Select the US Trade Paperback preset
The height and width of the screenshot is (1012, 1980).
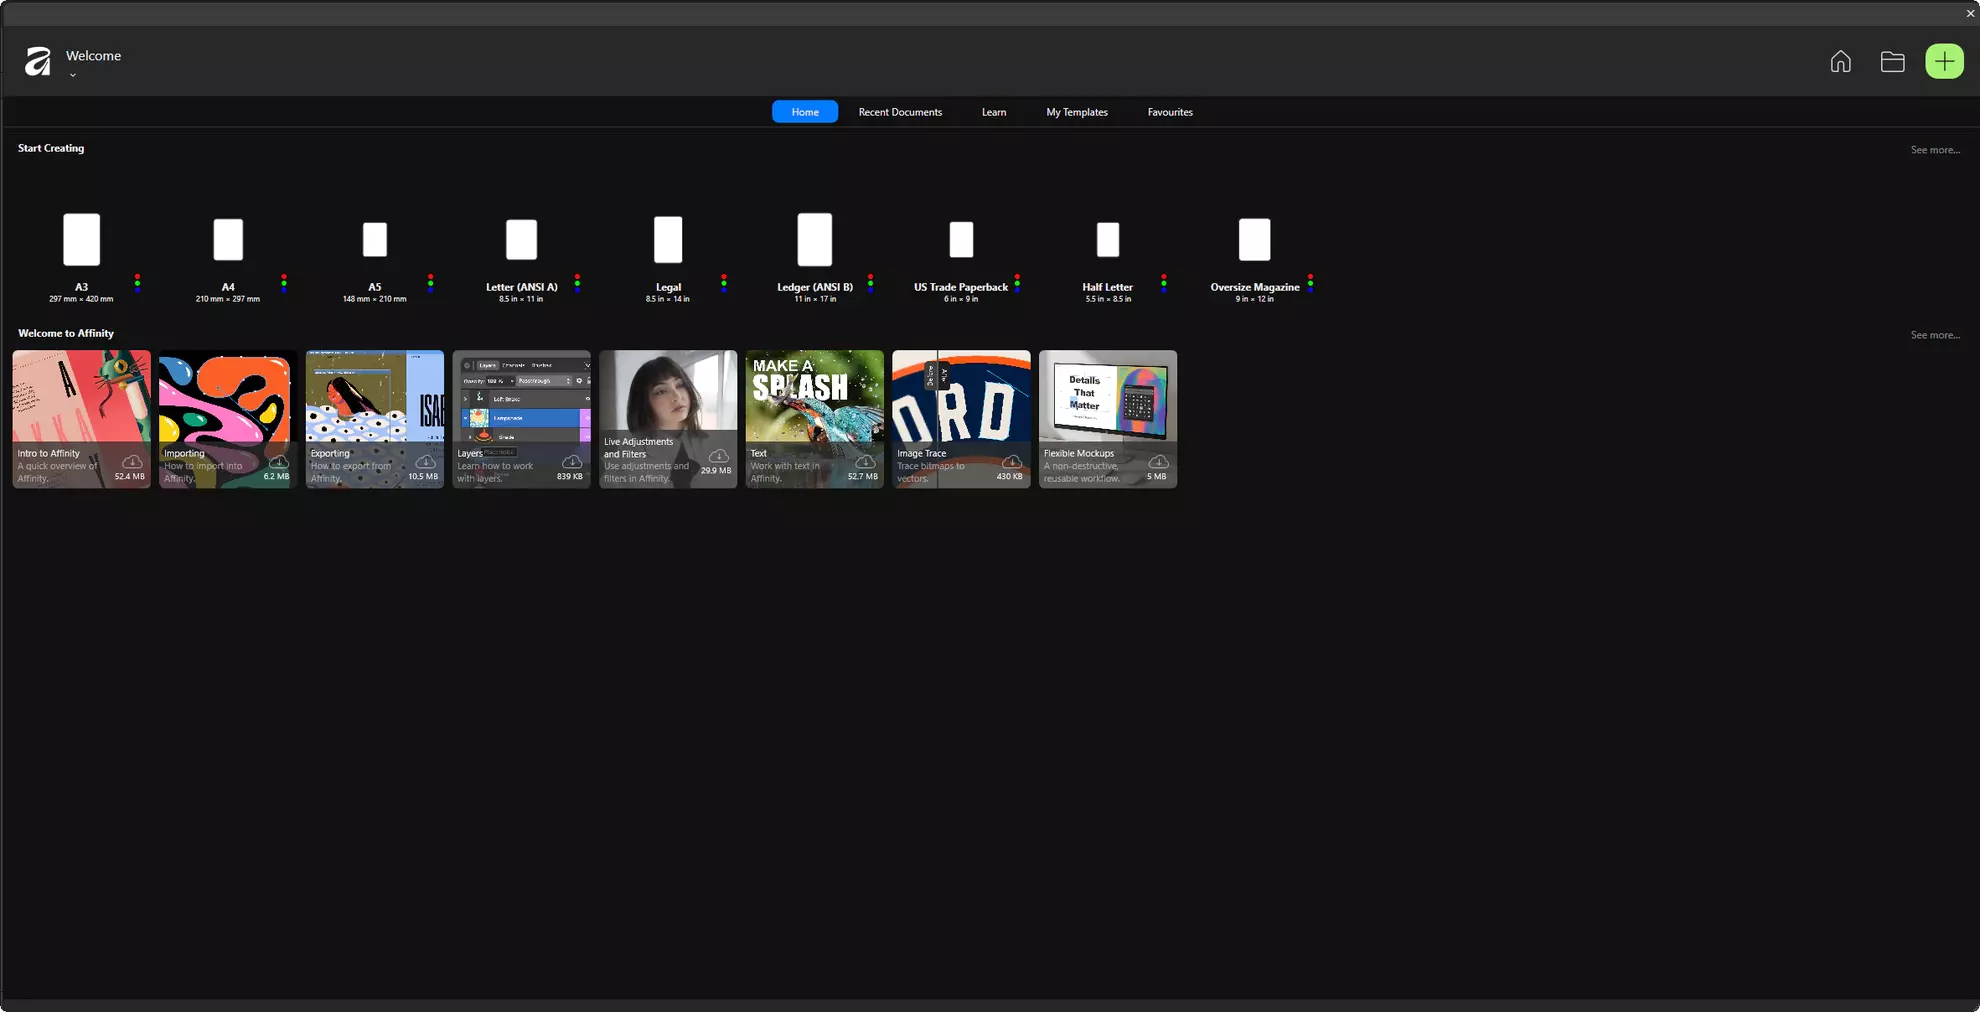coord(961,240)
